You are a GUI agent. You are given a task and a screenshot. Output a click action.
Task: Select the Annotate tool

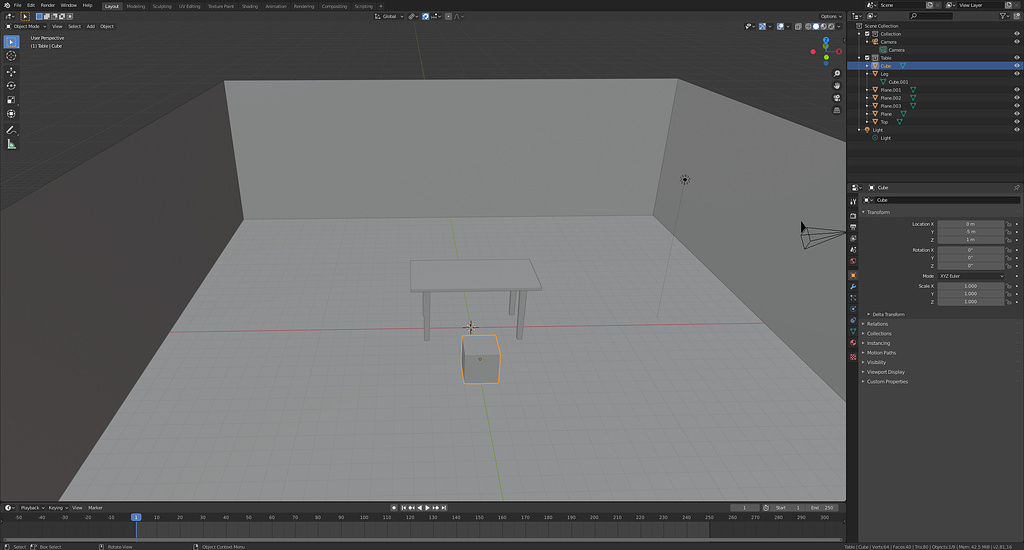(11, 130)
